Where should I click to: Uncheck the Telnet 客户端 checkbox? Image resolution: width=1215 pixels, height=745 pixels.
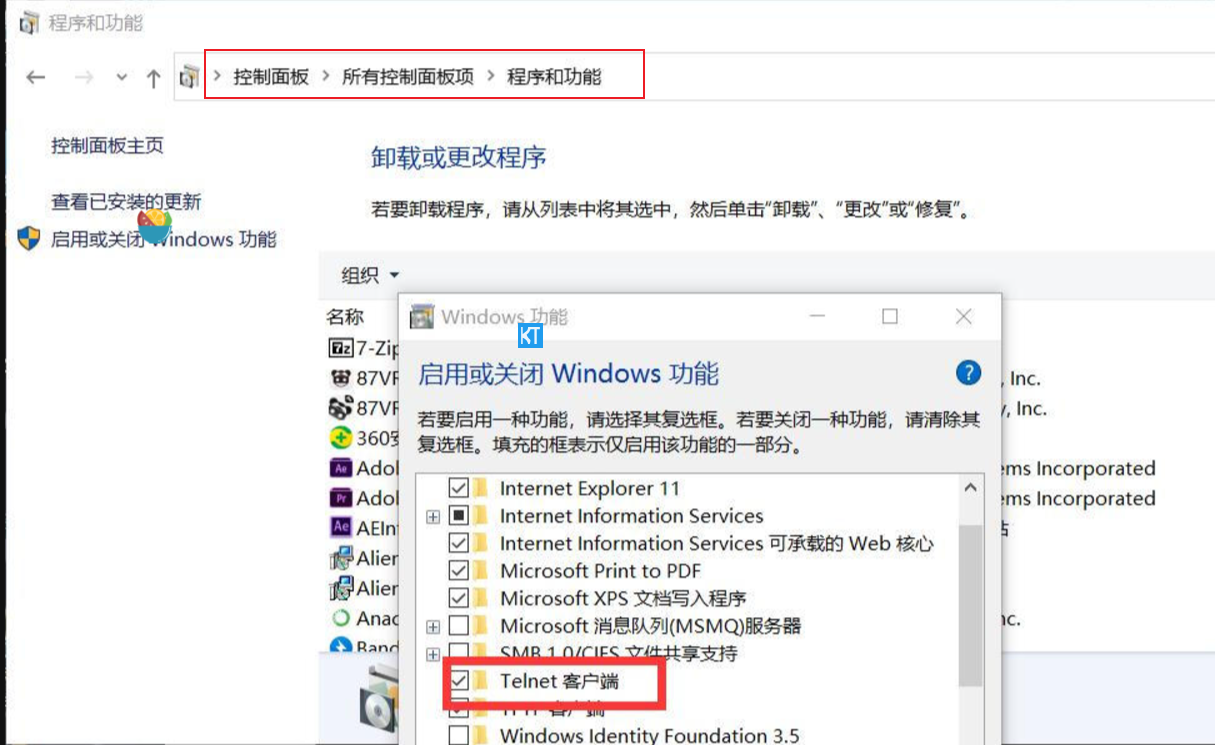click(459, 681)
